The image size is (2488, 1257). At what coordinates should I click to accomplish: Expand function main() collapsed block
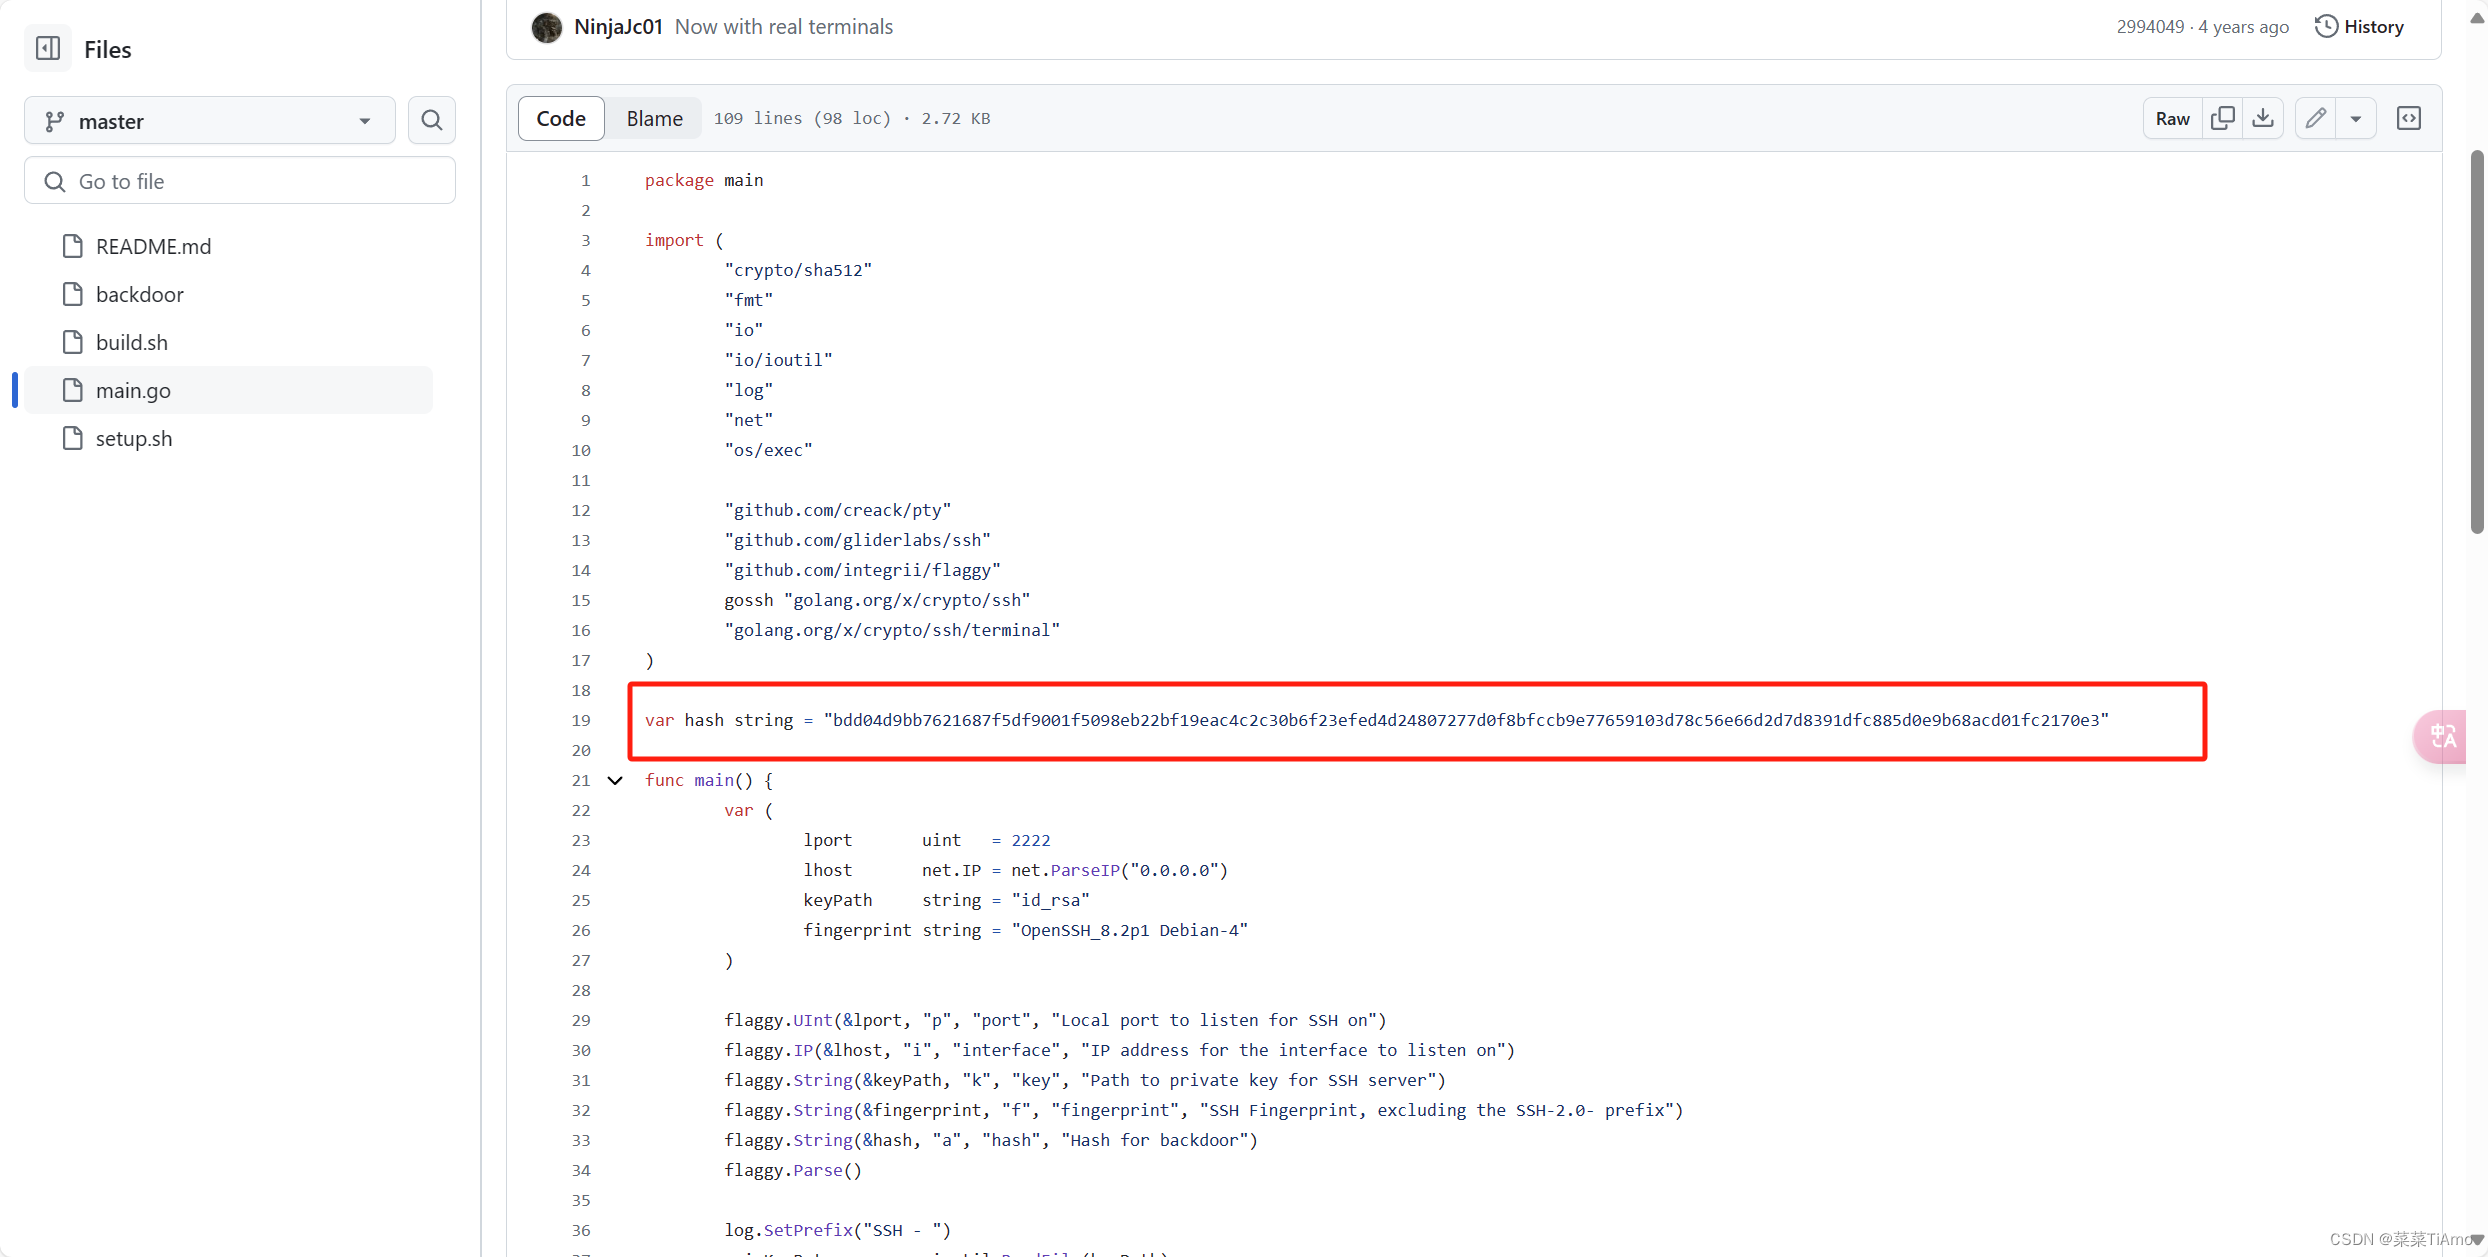click(x=616, y=781)
